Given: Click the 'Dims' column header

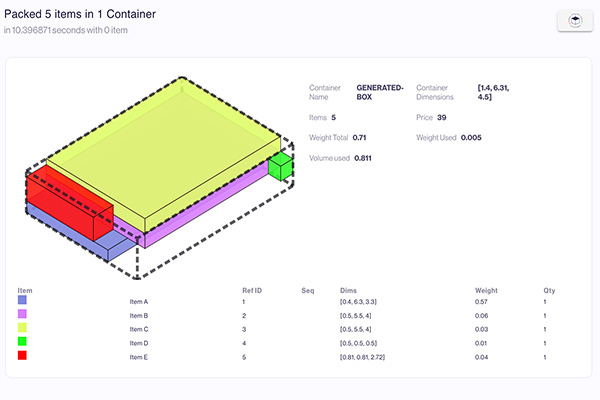Looking at the screenshot, I should [x=348, y=291].
